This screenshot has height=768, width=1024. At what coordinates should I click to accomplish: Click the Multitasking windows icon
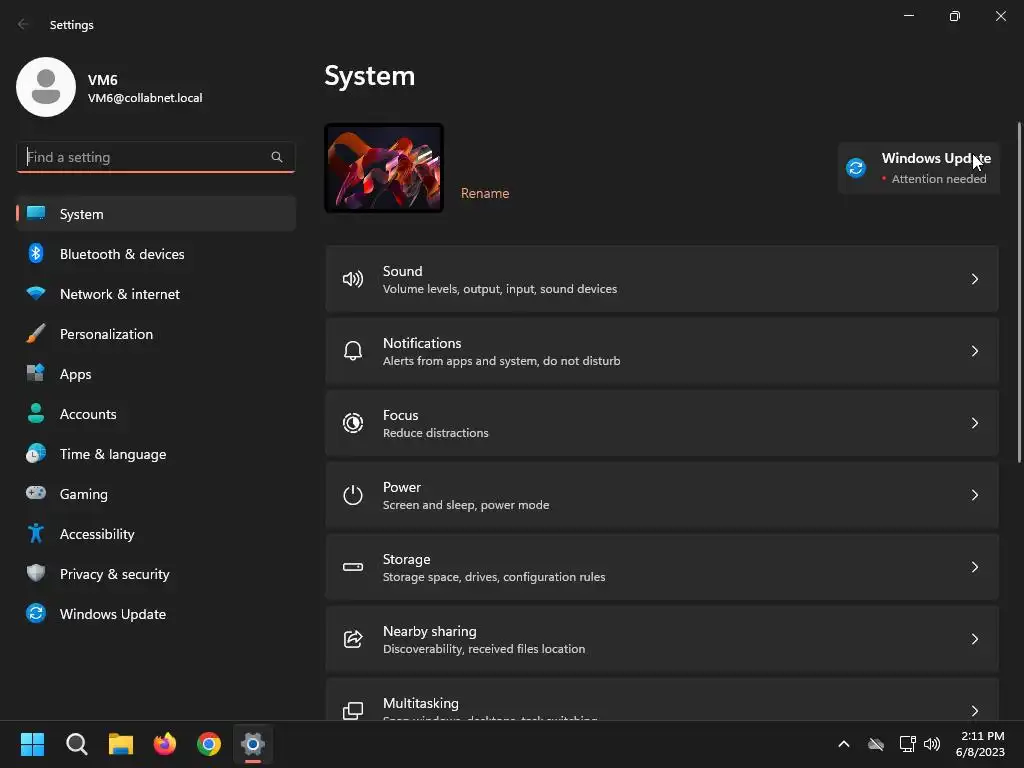click(353, 711)
